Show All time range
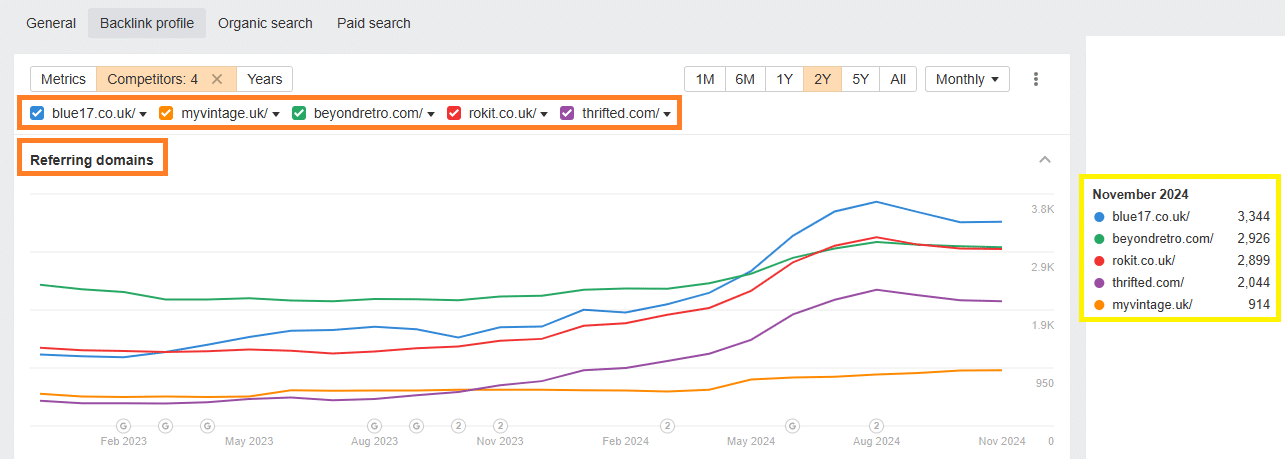This screenshot has width=1285, height=459. pos(898,79)
